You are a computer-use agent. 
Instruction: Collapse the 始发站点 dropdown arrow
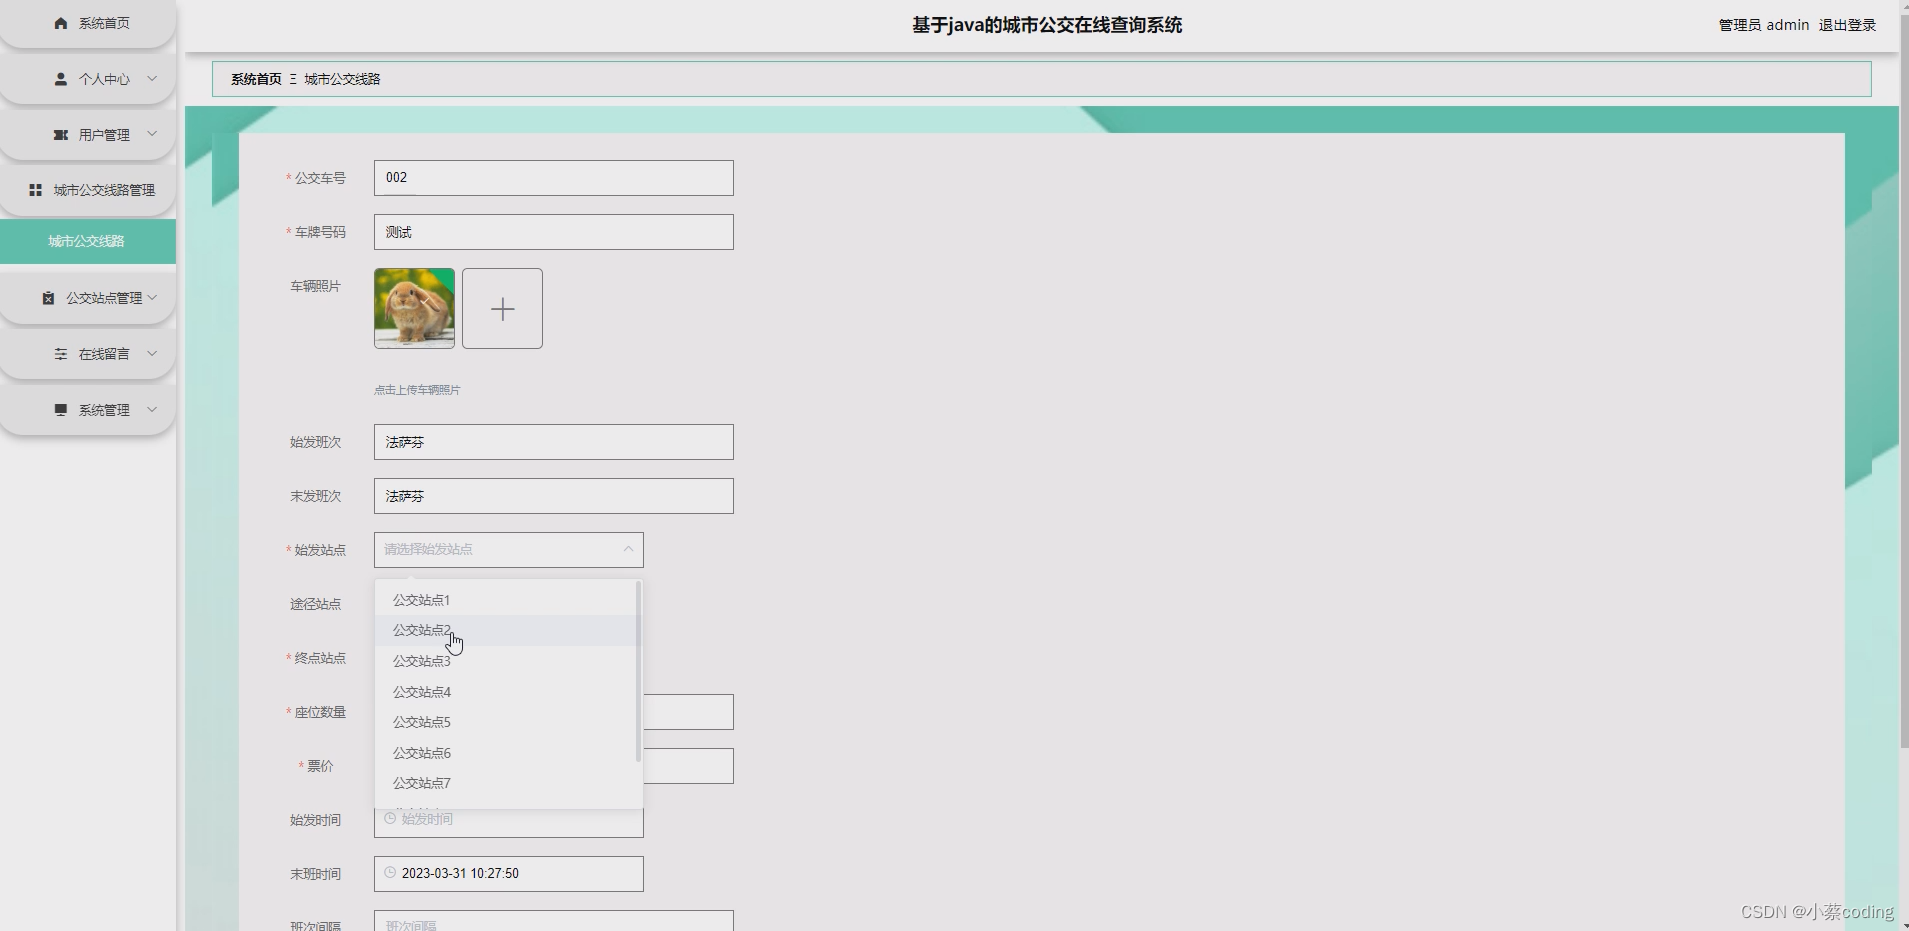point(628,549)
